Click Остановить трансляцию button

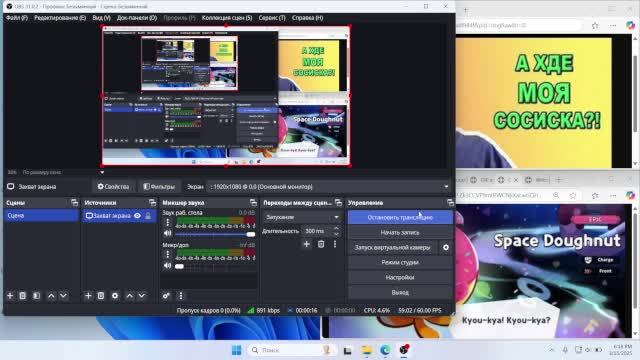pos(400,218)
